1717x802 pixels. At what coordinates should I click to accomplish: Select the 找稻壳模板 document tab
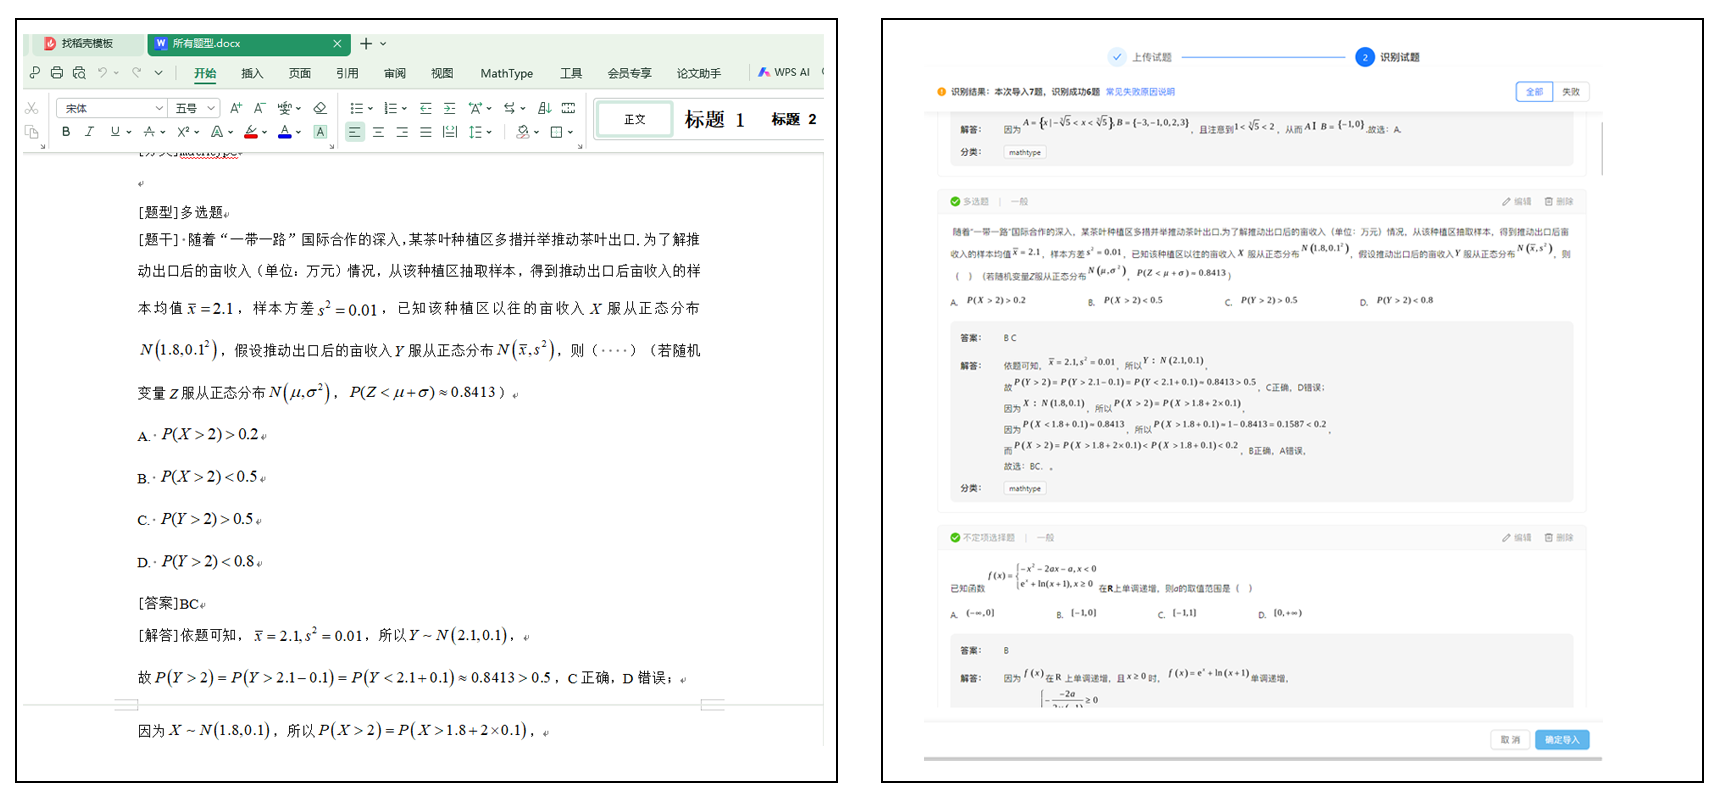click(87, 44)
